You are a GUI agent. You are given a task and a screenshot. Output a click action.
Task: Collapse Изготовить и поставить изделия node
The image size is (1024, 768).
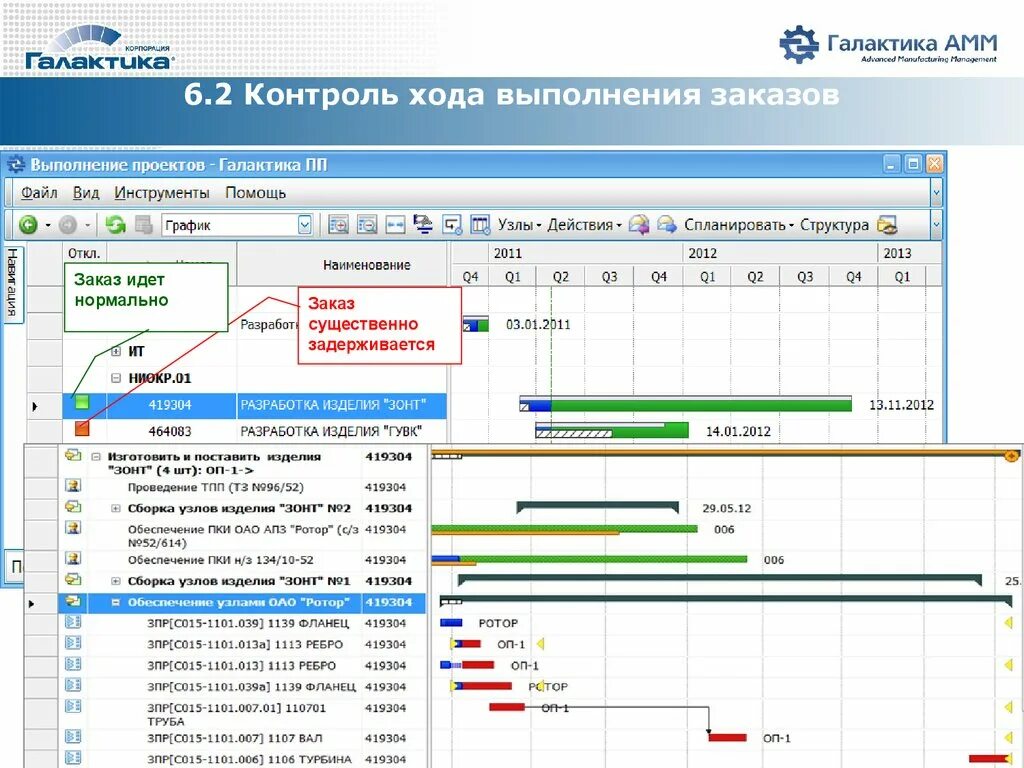pyautogui.click(x=96, y=456)
